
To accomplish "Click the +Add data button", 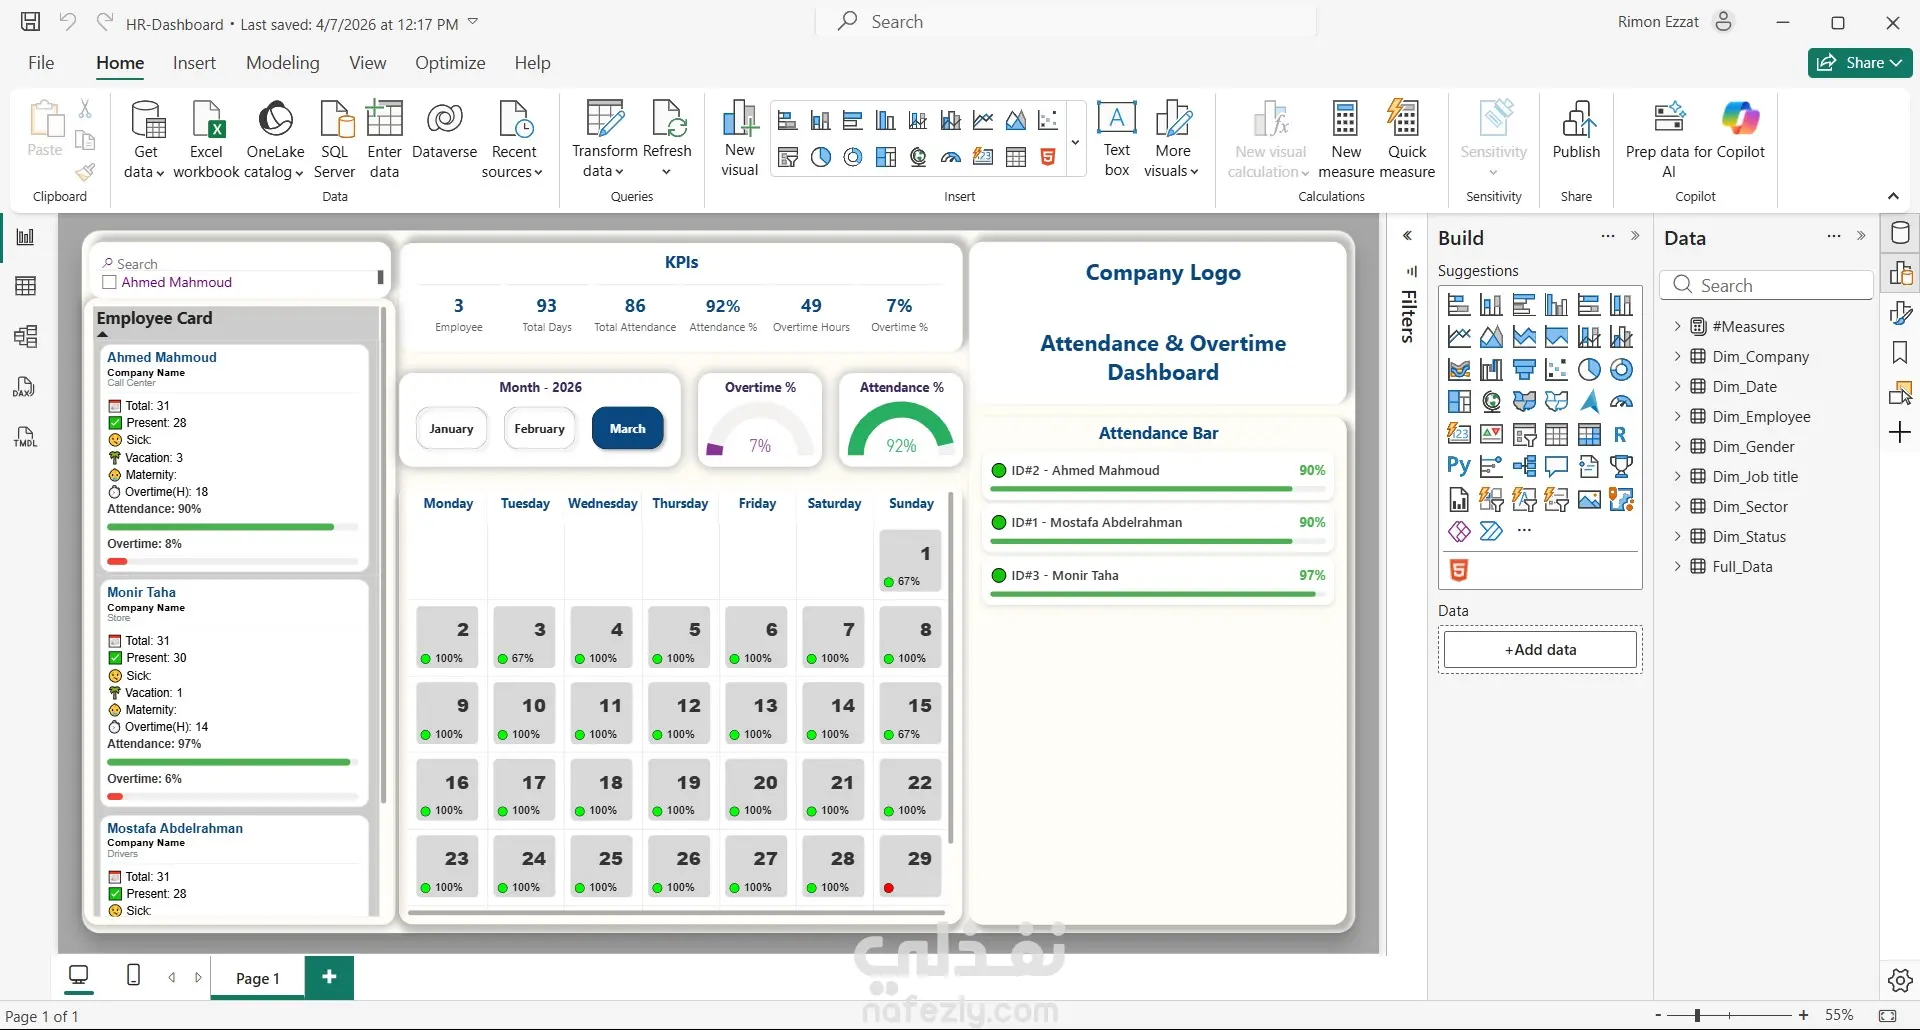I will 1540,650.
